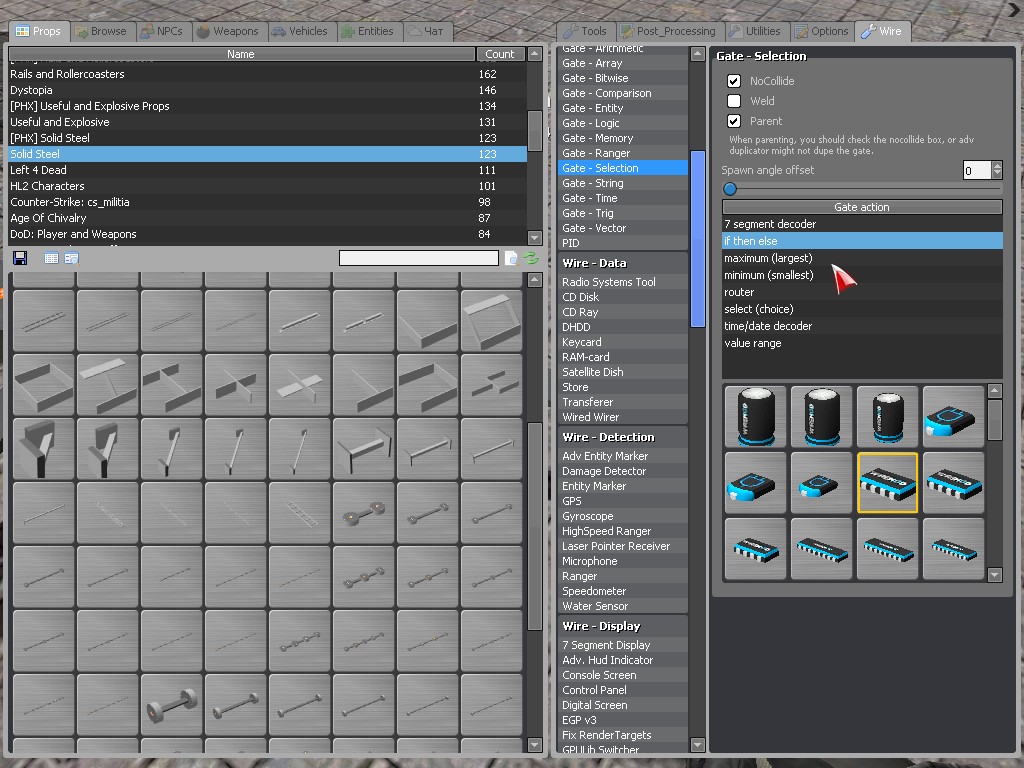Viewport: 1024px width, 768px height.
Task: Choose the 'select (choice)' gate action
Action: click(758, 309)
